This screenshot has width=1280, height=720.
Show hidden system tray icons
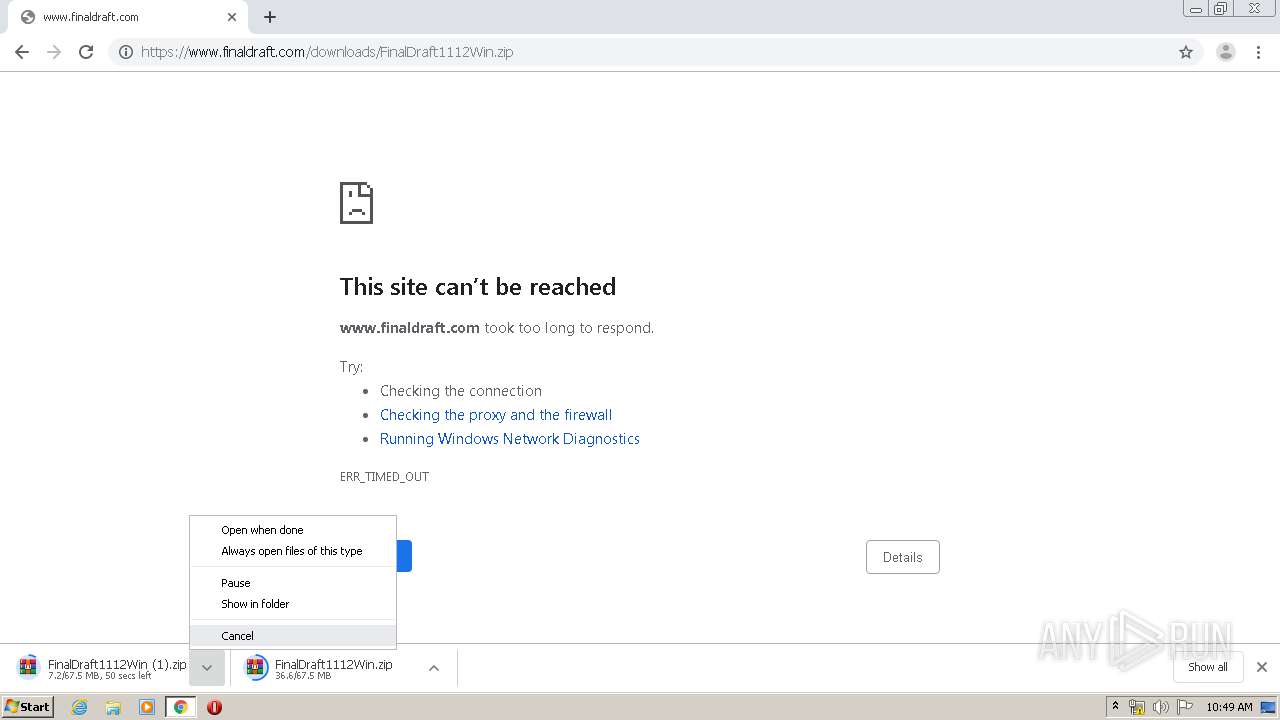(1115, 707)
